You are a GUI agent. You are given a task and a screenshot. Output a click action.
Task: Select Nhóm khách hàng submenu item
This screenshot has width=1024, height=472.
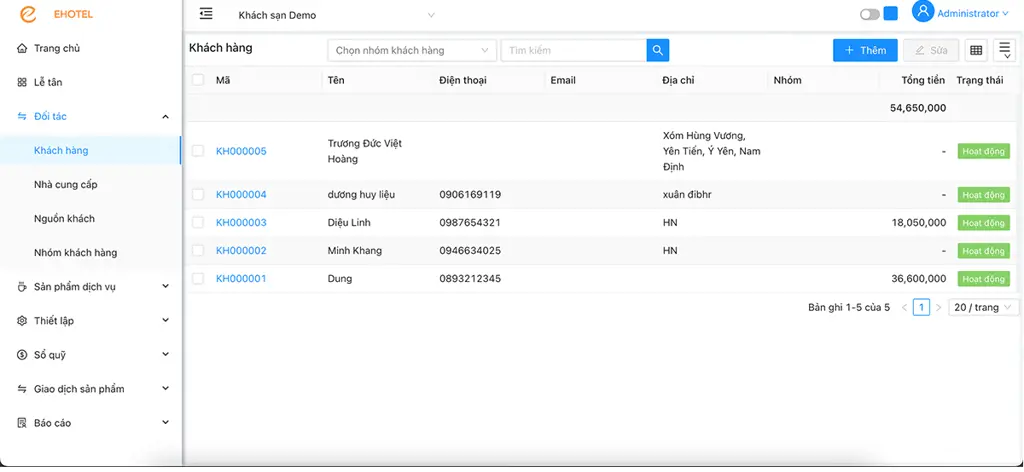pos(91,252)
